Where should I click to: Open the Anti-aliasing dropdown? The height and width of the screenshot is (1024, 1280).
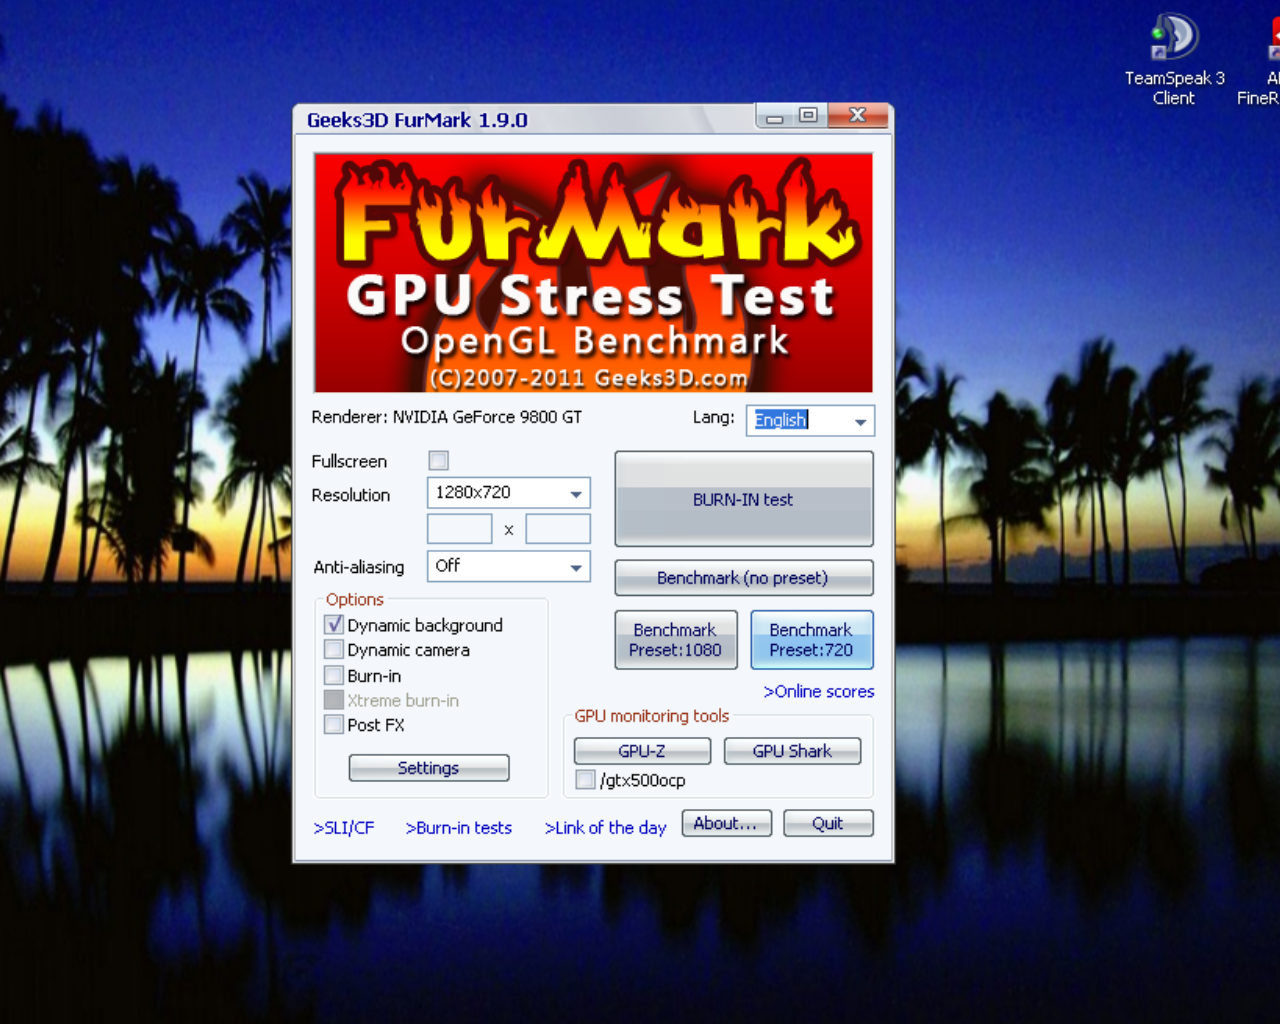(x=508, y=566)
